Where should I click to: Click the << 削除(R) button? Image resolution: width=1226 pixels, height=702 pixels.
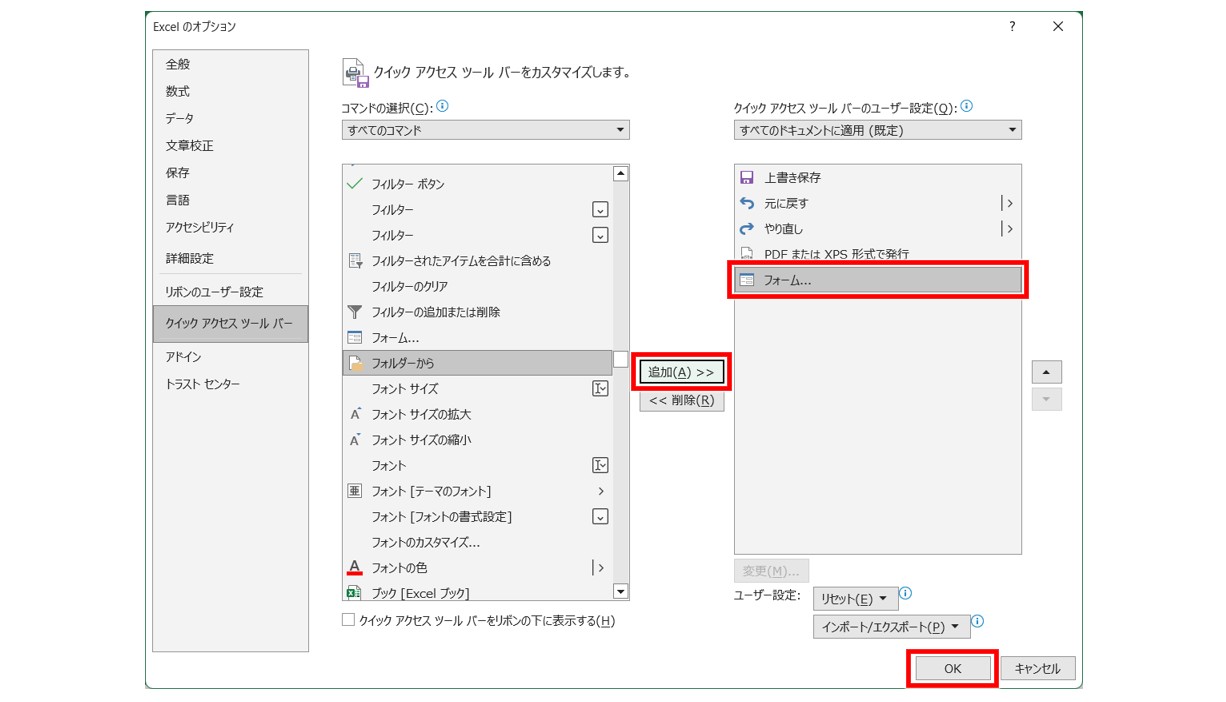(x=681, y=401)
